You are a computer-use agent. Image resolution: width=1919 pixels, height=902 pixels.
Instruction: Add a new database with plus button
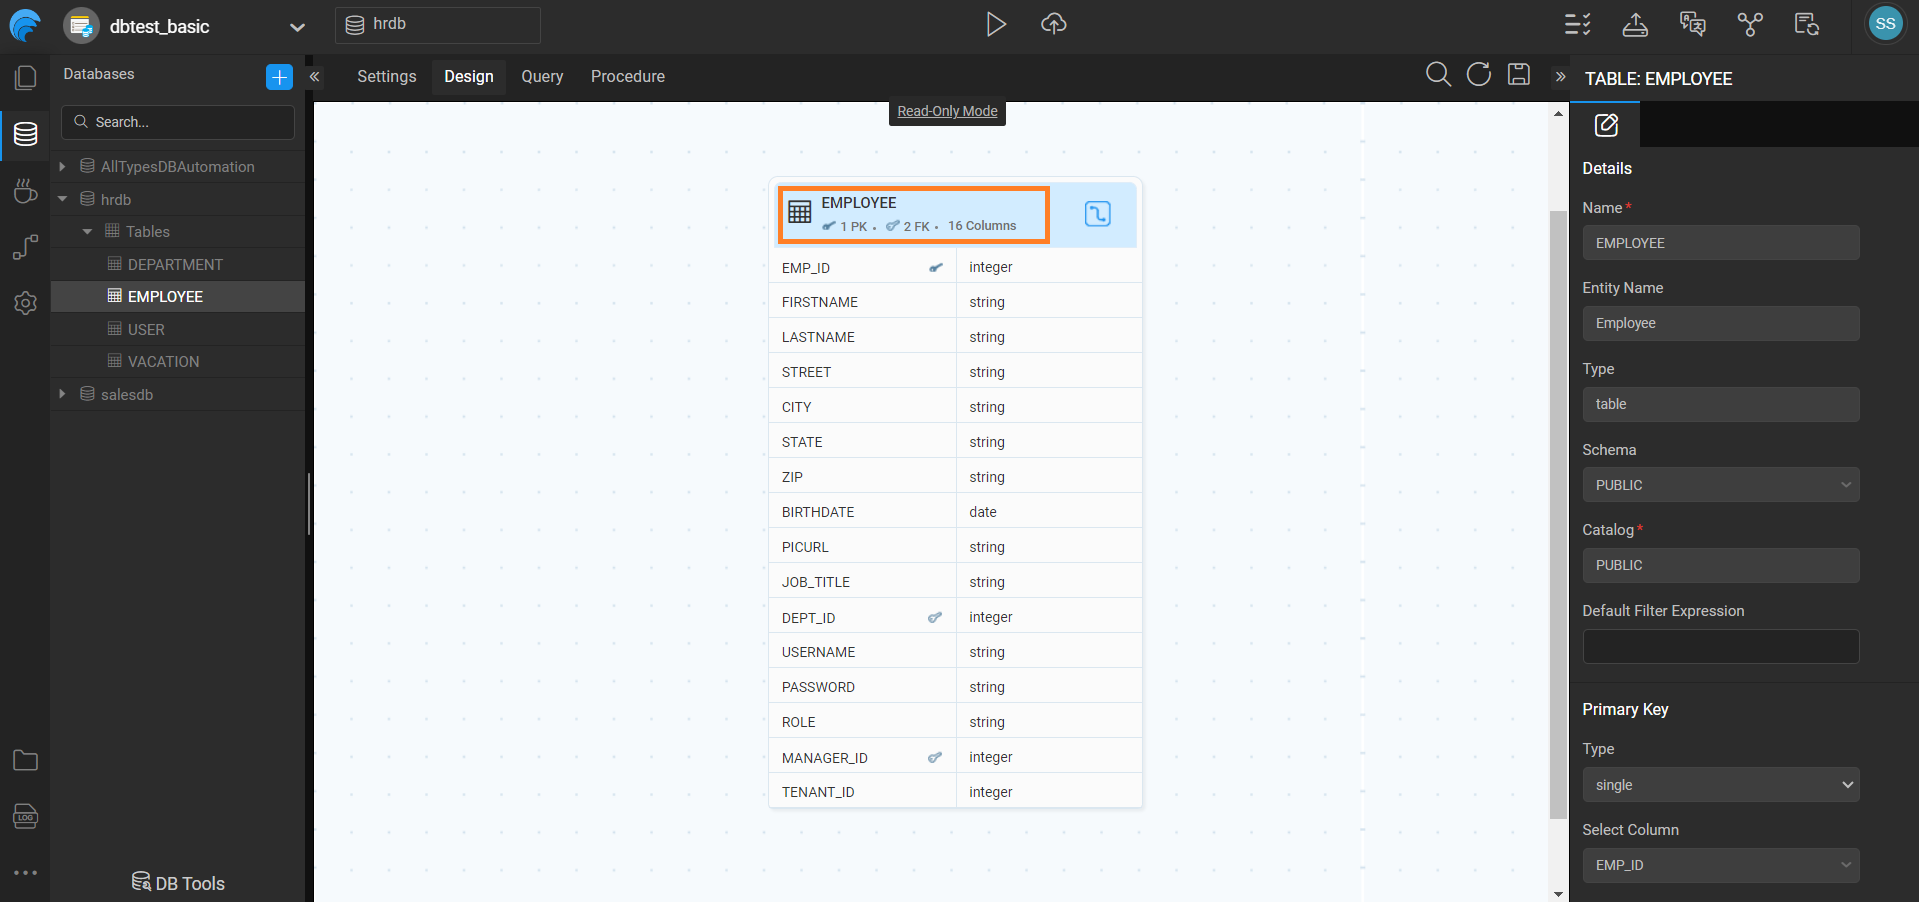[279, 76]
